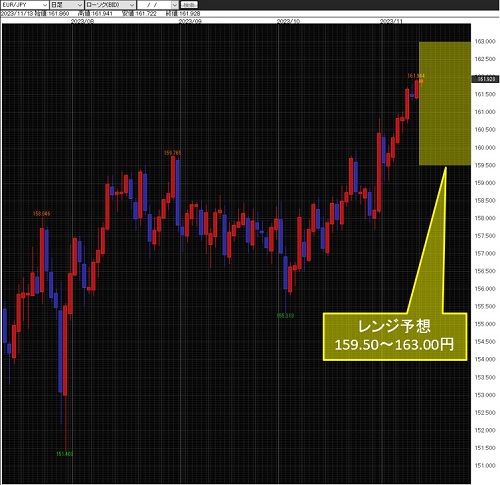
Task: Click the date input field with slashes
Action: point(154,5)
